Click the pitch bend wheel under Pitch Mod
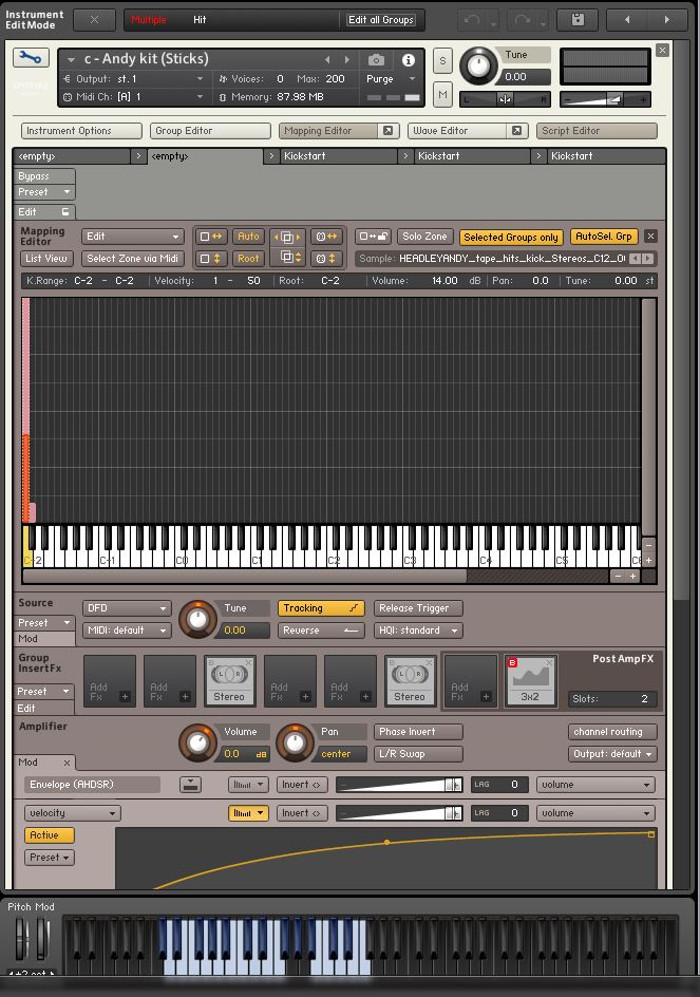Screen dimensions: 700x997 click(21, 939)
